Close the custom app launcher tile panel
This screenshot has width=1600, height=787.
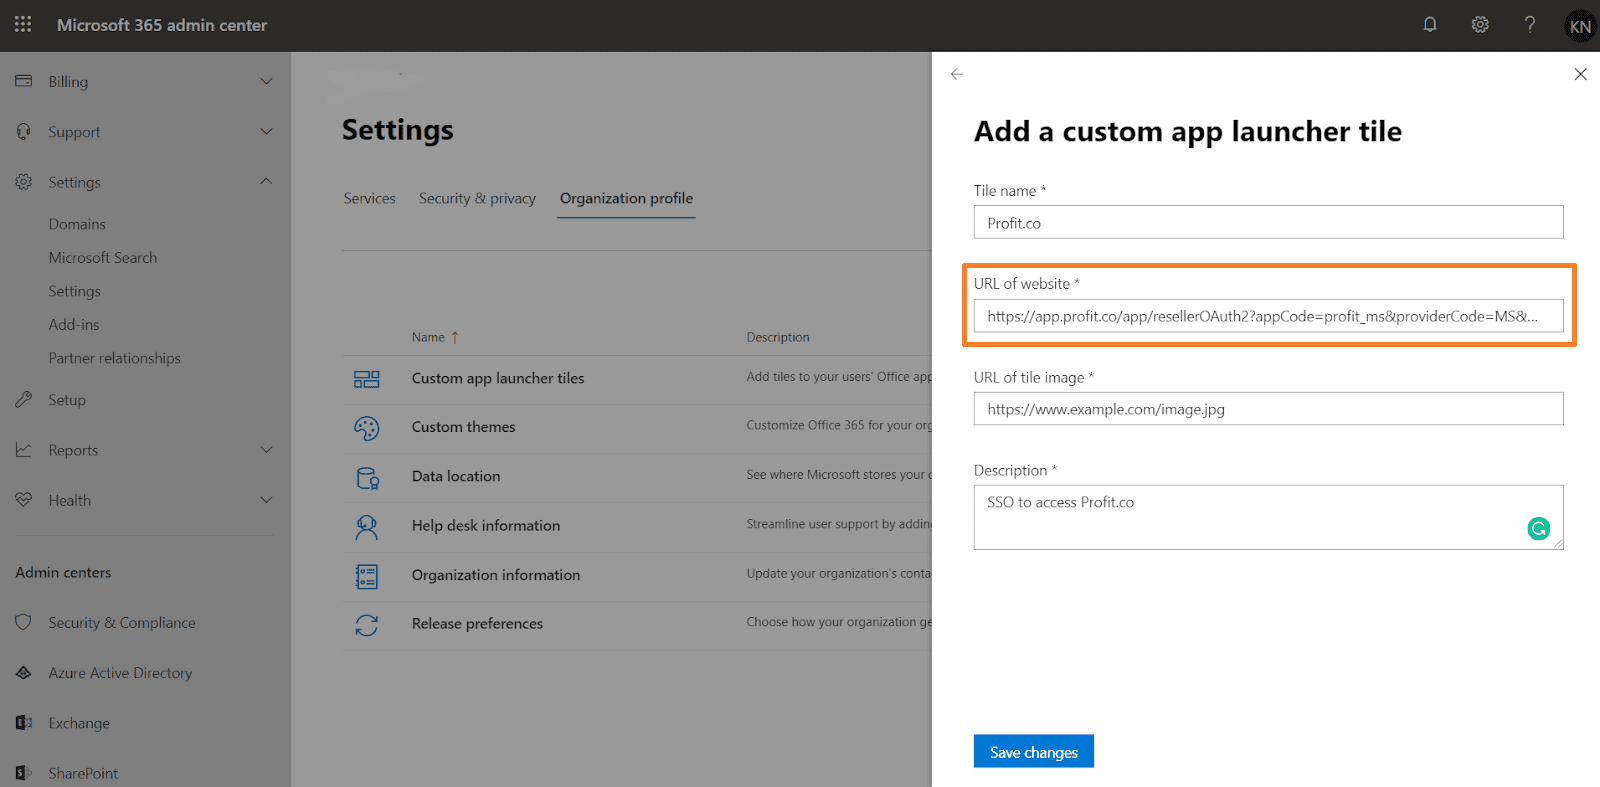tap(1580, 74)
